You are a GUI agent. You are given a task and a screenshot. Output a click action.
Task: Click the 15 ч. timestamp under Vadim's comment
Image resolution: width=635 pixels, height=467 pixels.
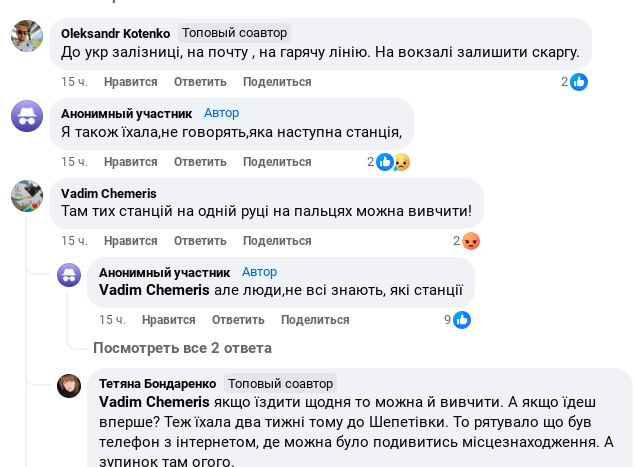[x=74, y=241]
